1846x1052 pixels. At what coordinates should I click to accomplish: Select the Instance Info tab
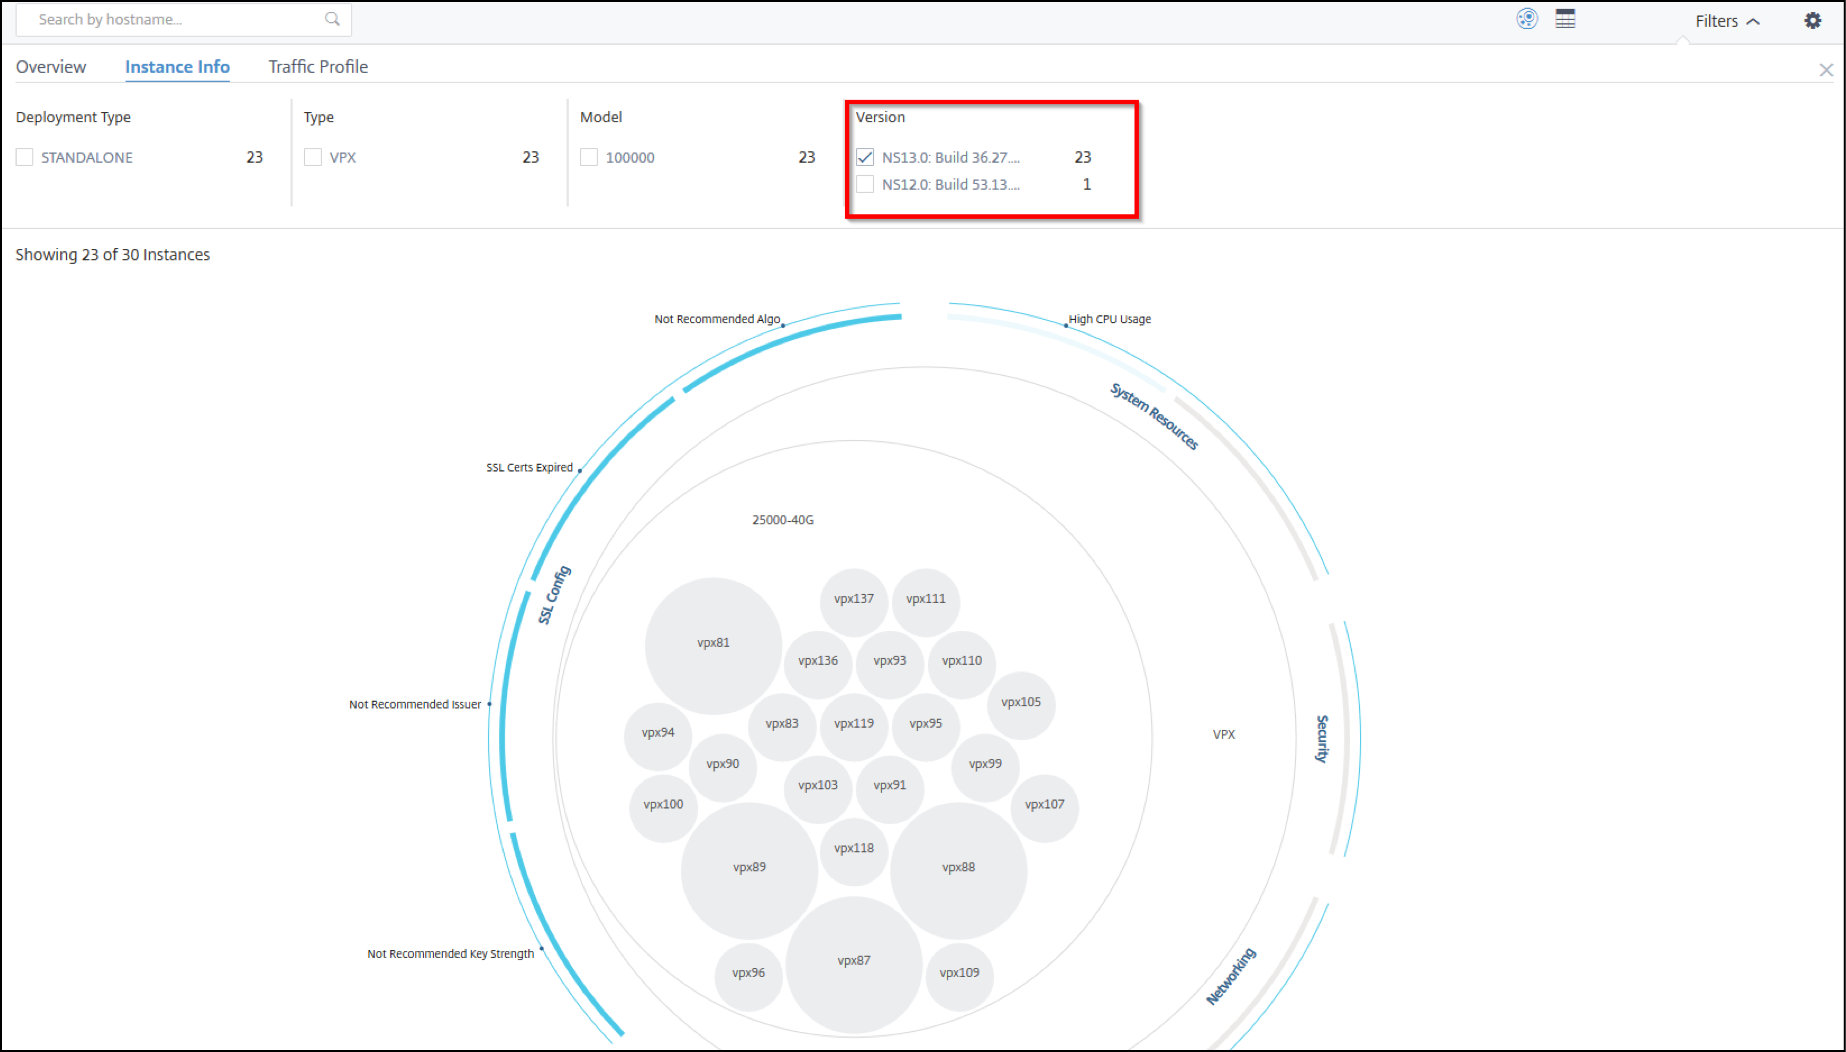(x=177, y=67)
